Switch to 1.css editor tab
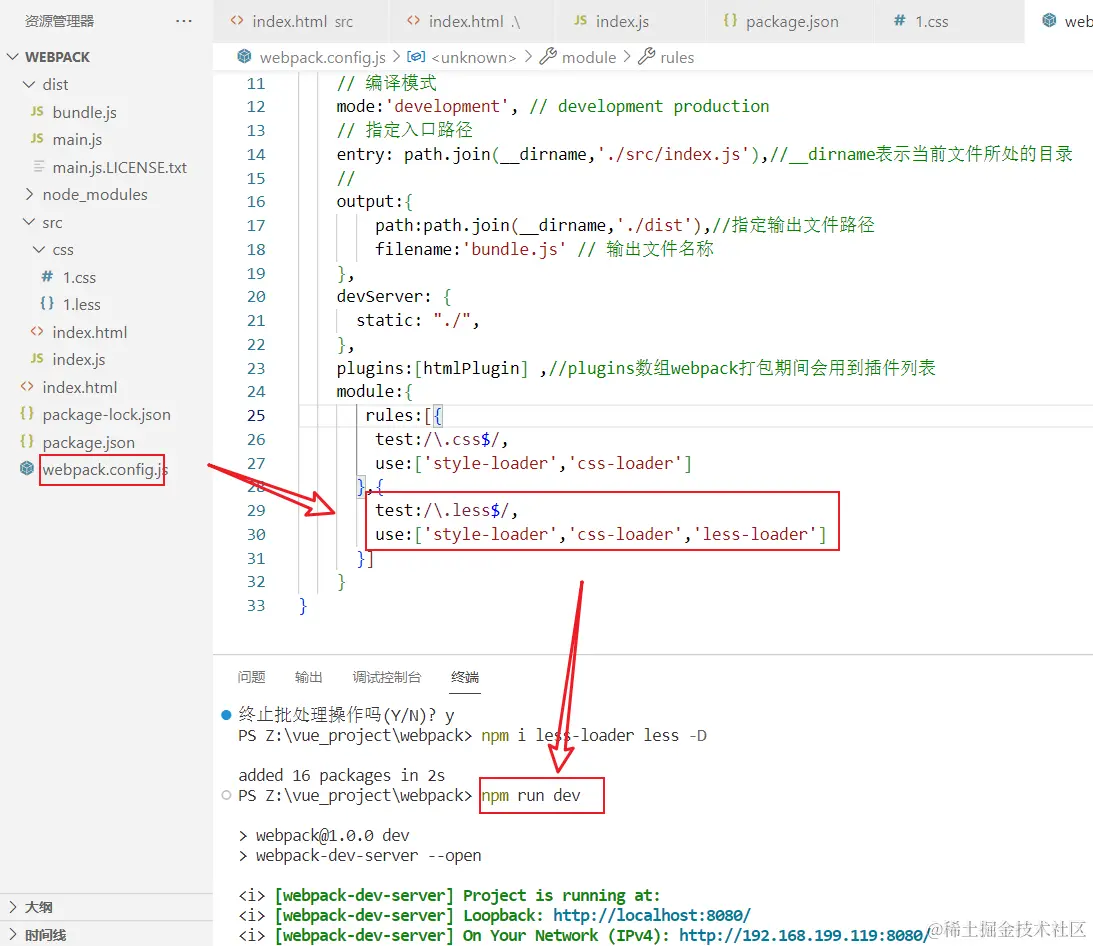This screenshot has width=1093, height=946. click(x=949, y=21)
